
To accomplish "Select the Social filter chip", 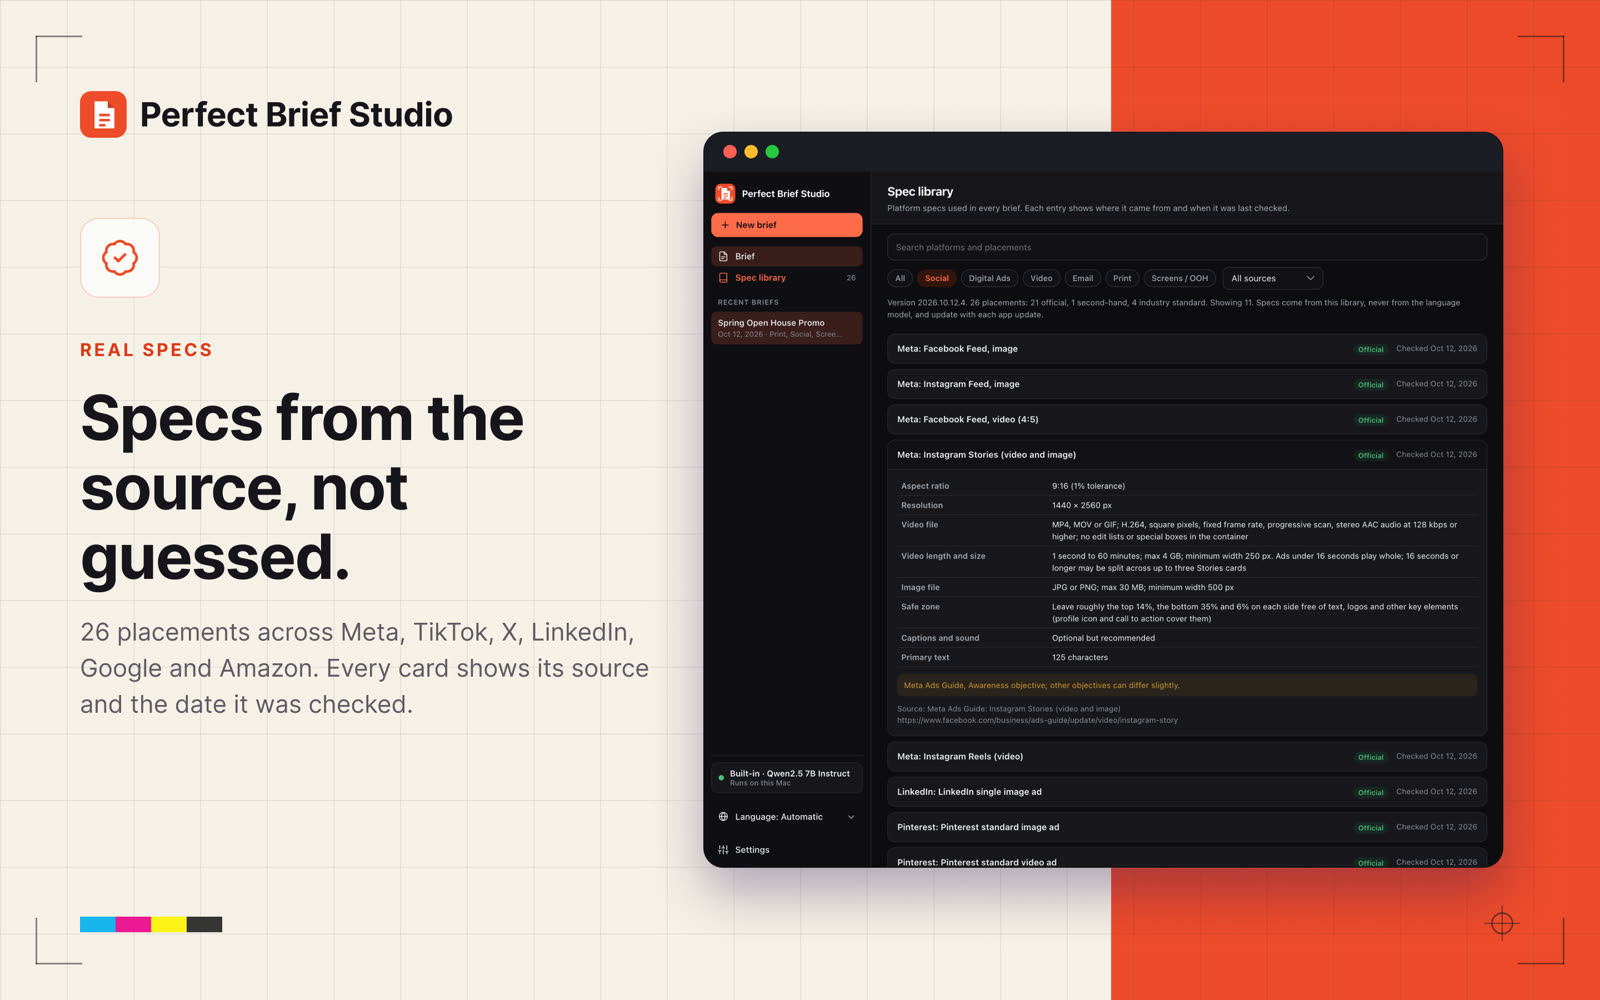I will tap(937, 278).
